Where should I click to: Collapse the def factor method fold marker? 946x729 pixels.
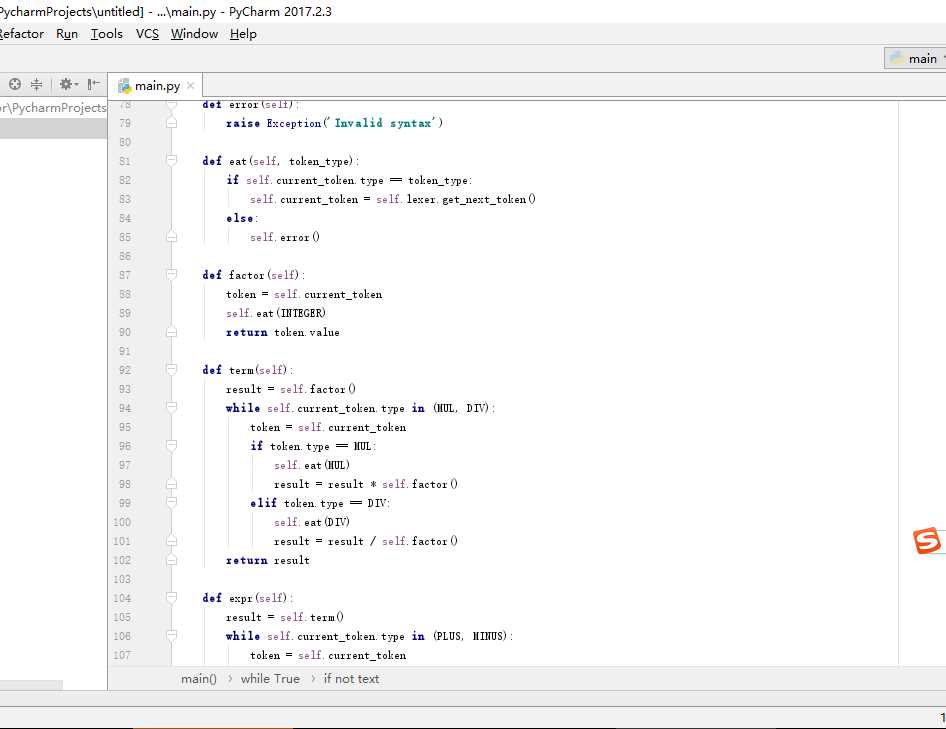(x=171, y=275)
